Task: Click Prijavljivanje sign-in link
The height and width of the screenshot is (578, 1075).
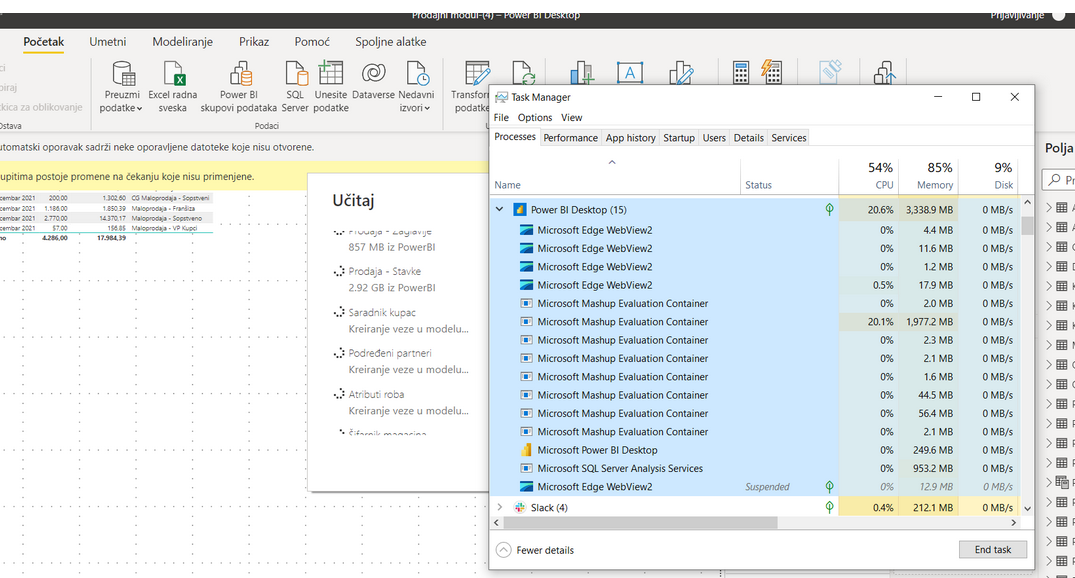Action: (x=1017, y=15)
